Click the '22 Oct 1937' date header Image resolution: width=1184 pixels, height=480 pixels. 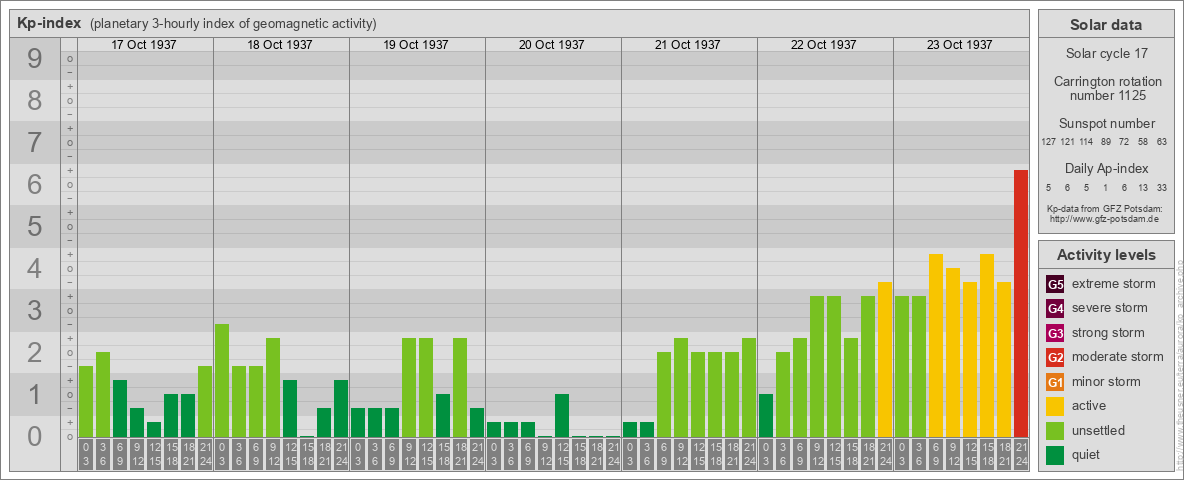point(823,45)
